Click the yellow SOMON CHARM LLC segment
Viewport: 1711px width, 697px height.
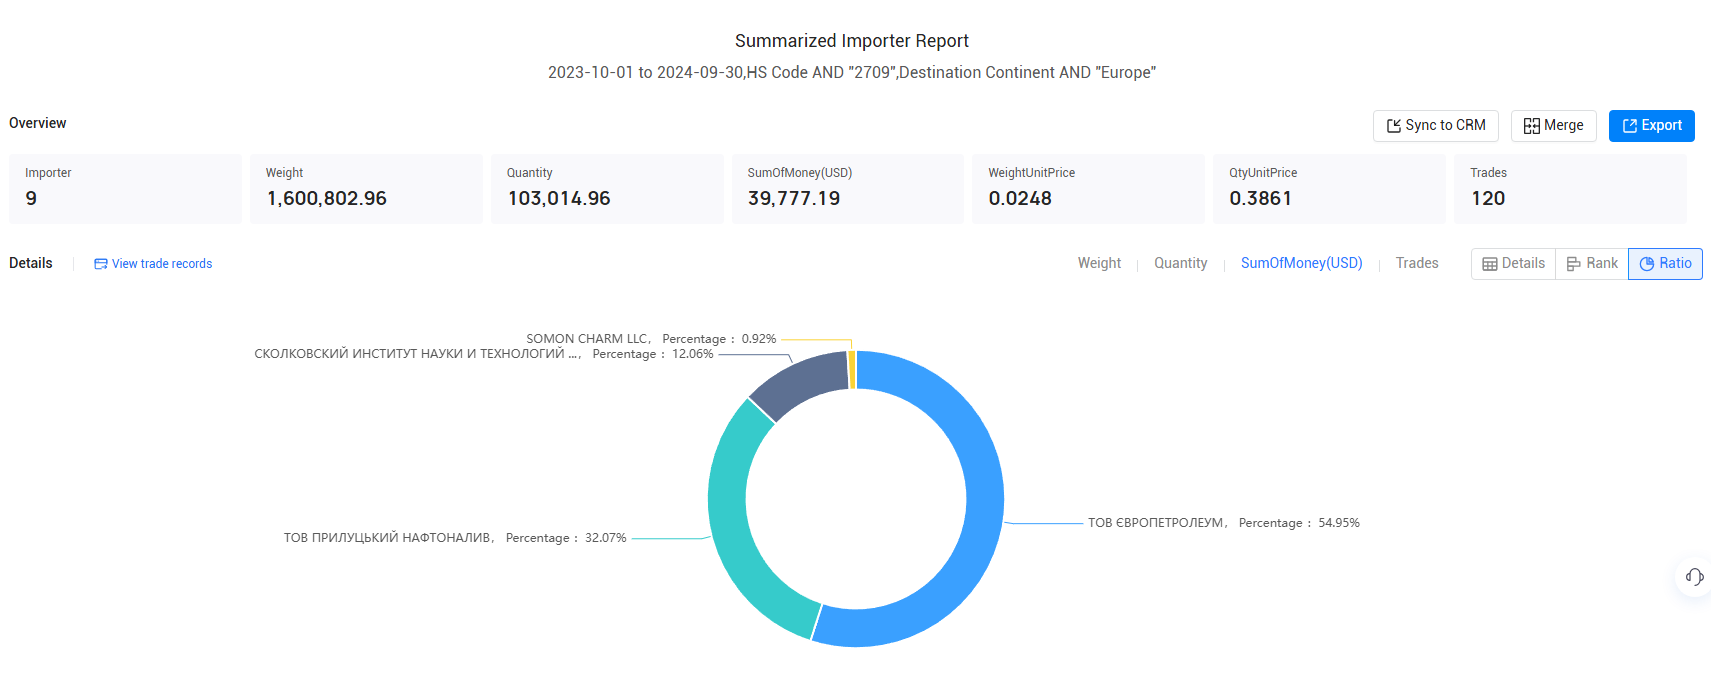852,369
